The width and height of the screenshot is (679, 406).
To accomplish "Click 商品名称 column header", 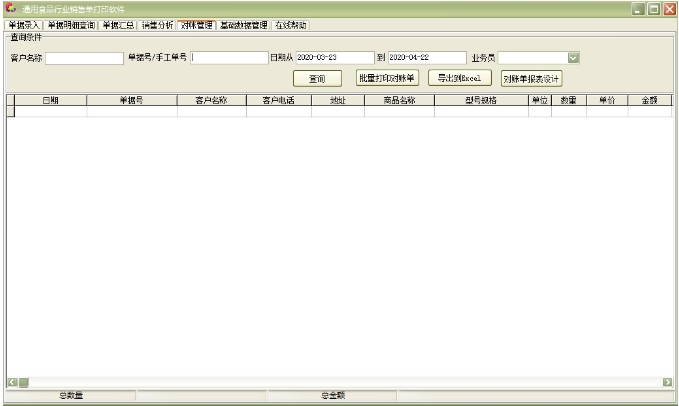I will pyautogui.click(x=399, y=100).
